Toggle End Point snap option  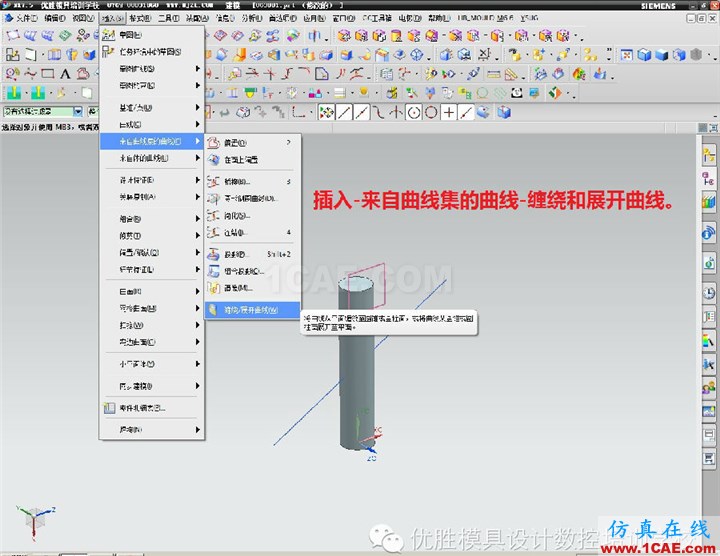(344, 112)
